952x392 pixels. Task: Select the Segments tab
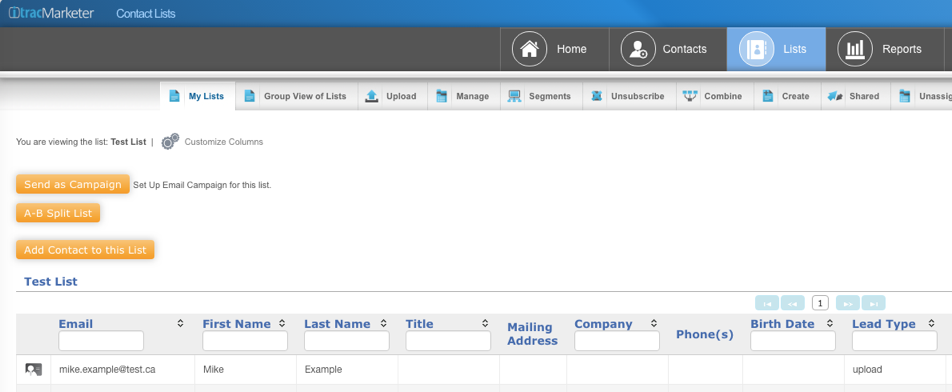pyautogui.click(x=542, y=96)
